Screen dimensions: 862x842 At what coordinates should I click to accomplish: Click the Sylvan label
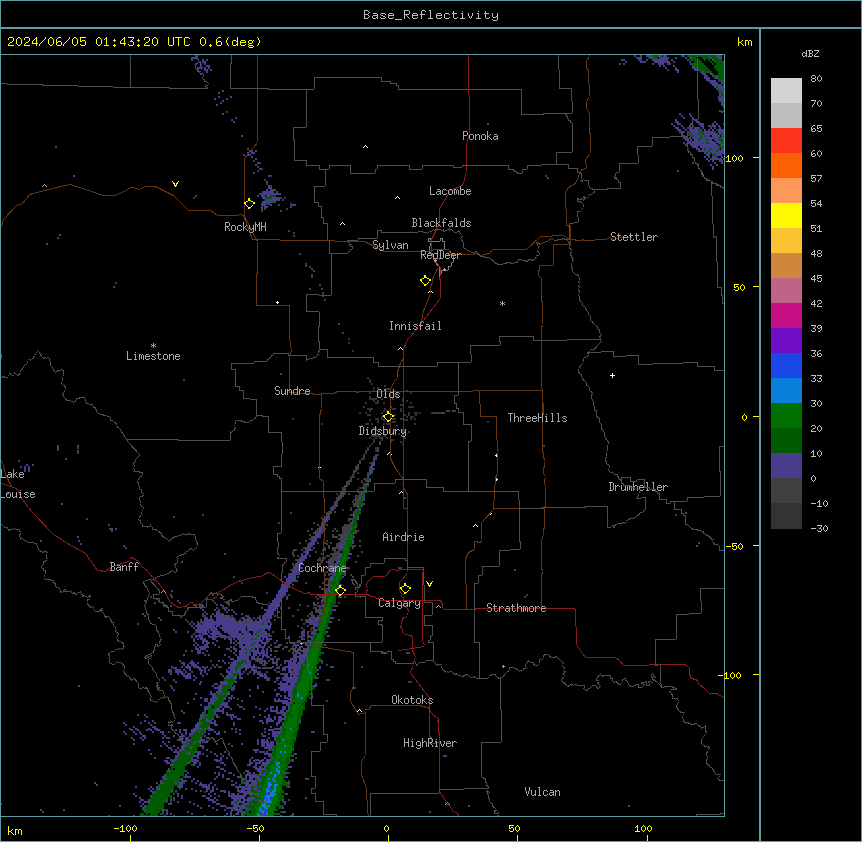[x=390, y=245]
